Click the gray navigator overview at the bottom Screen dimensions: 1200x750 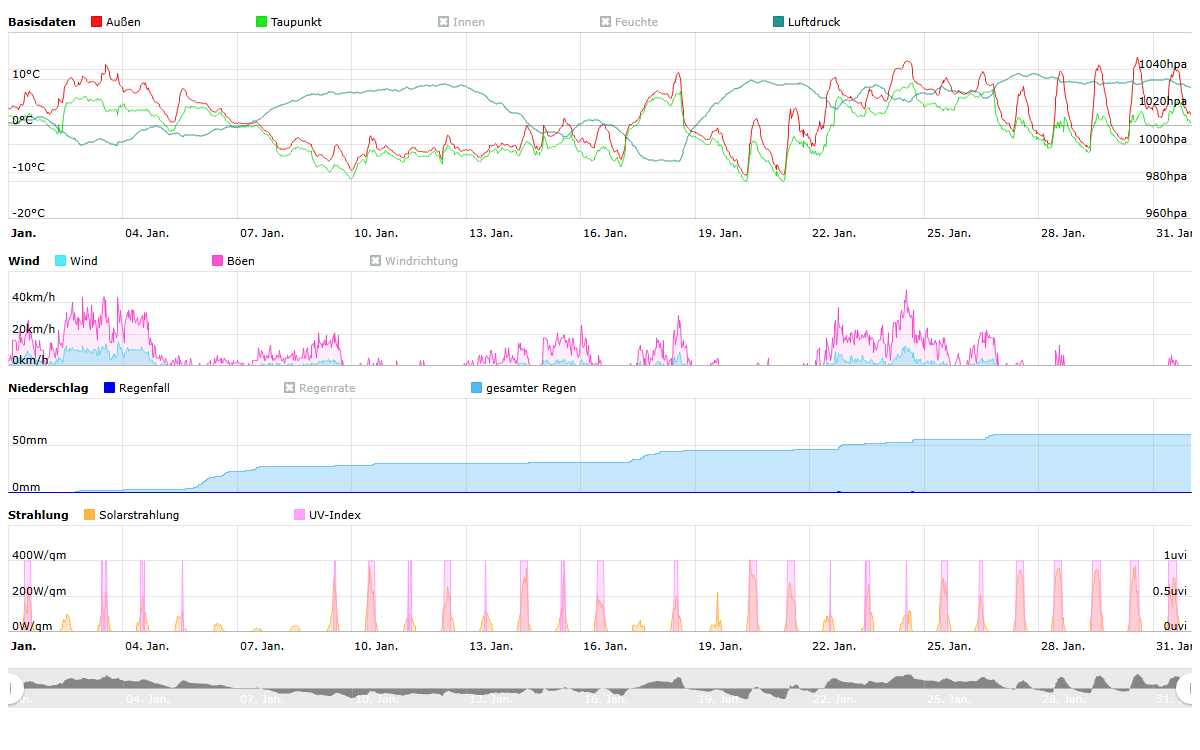pyautogui.click(x=600, y=688)
